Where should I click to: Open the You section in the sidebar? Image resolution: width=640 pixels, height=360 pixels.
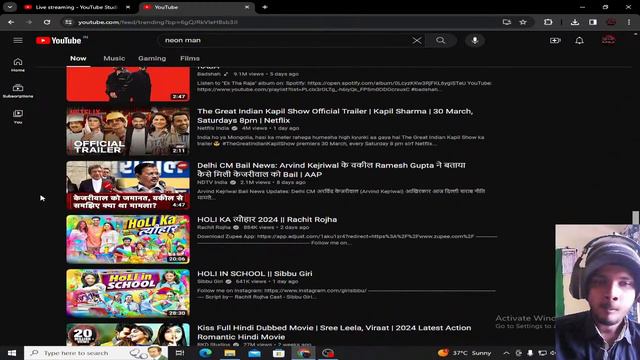(18, 117)
